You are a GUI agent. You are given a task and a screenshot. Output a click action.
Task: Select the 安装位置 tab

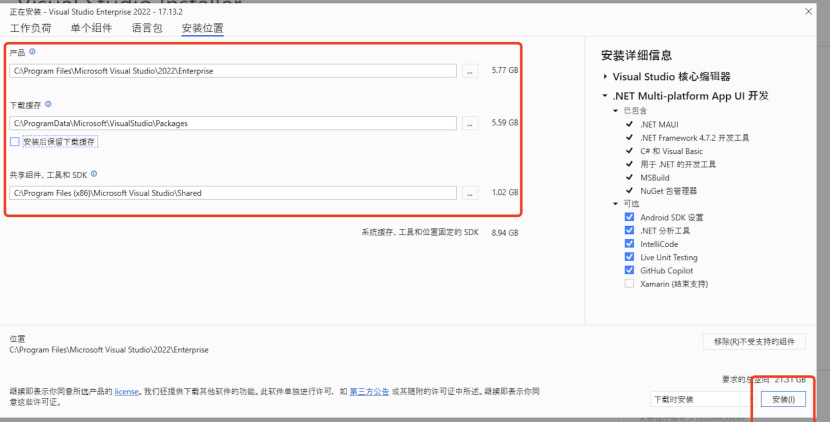[x=202, y=28]
